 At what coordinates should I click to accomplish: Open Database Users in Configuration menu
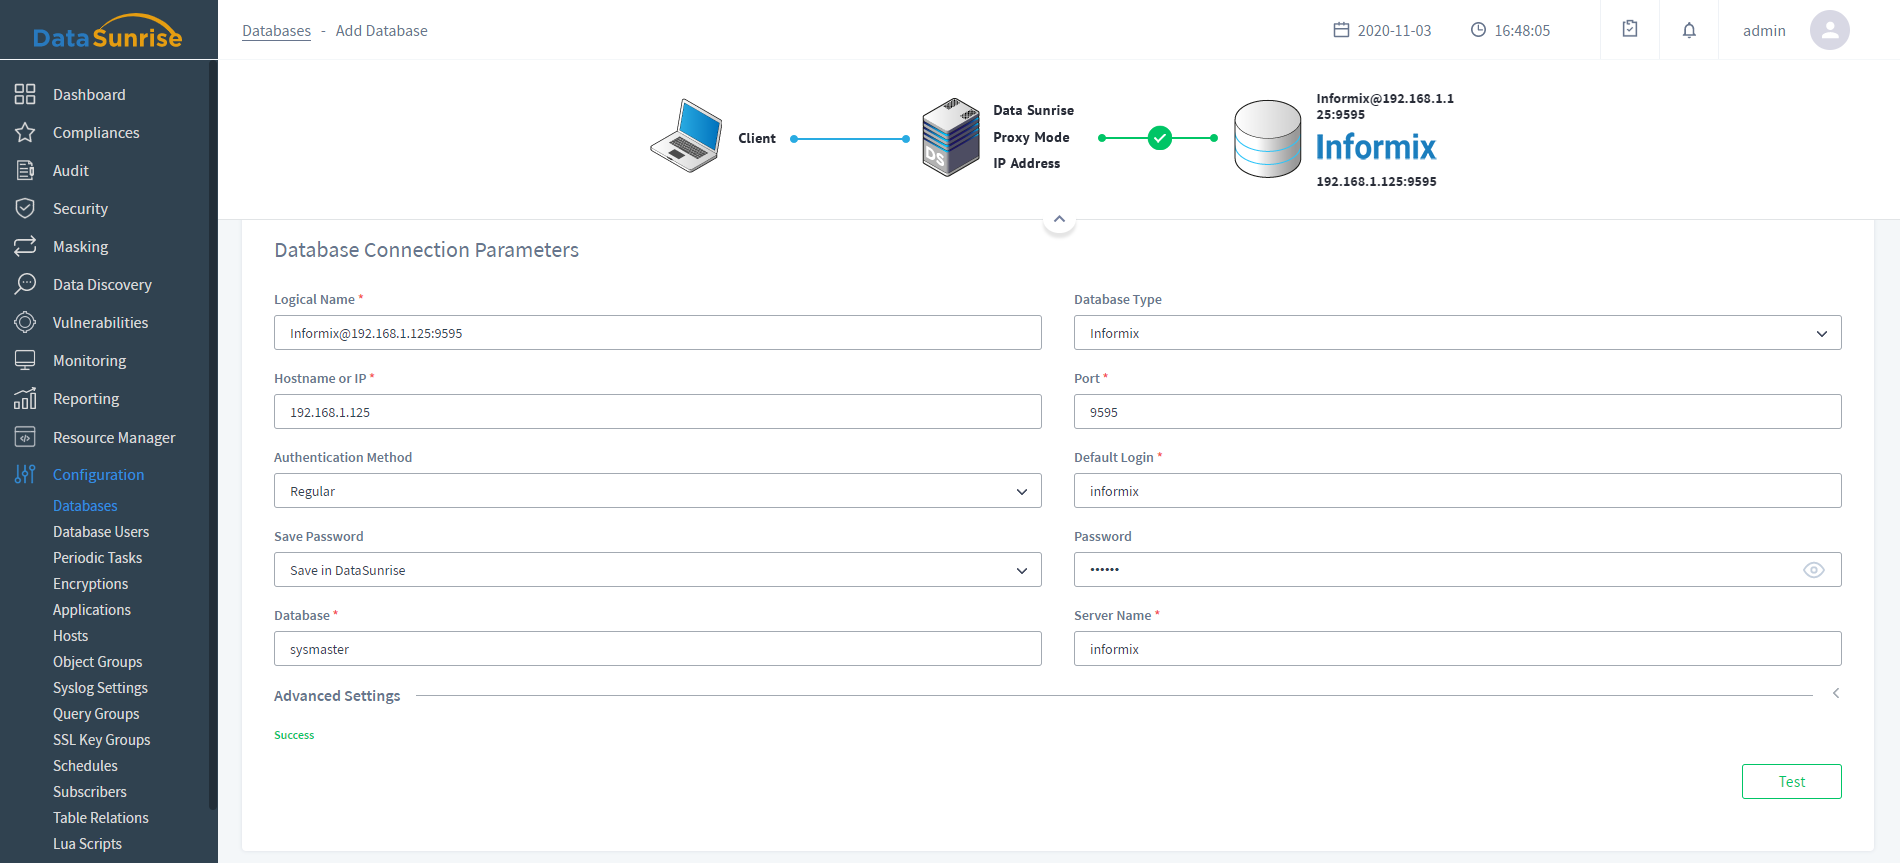pyautogui.click(x=101, y=532)
